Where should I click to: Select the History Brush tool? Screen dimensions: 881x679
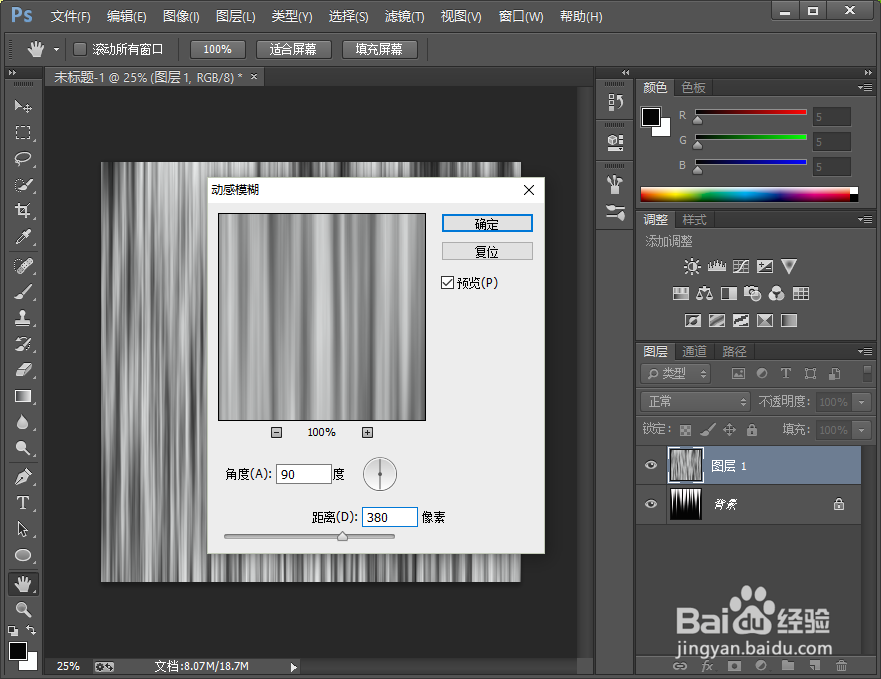click(23, 344)
